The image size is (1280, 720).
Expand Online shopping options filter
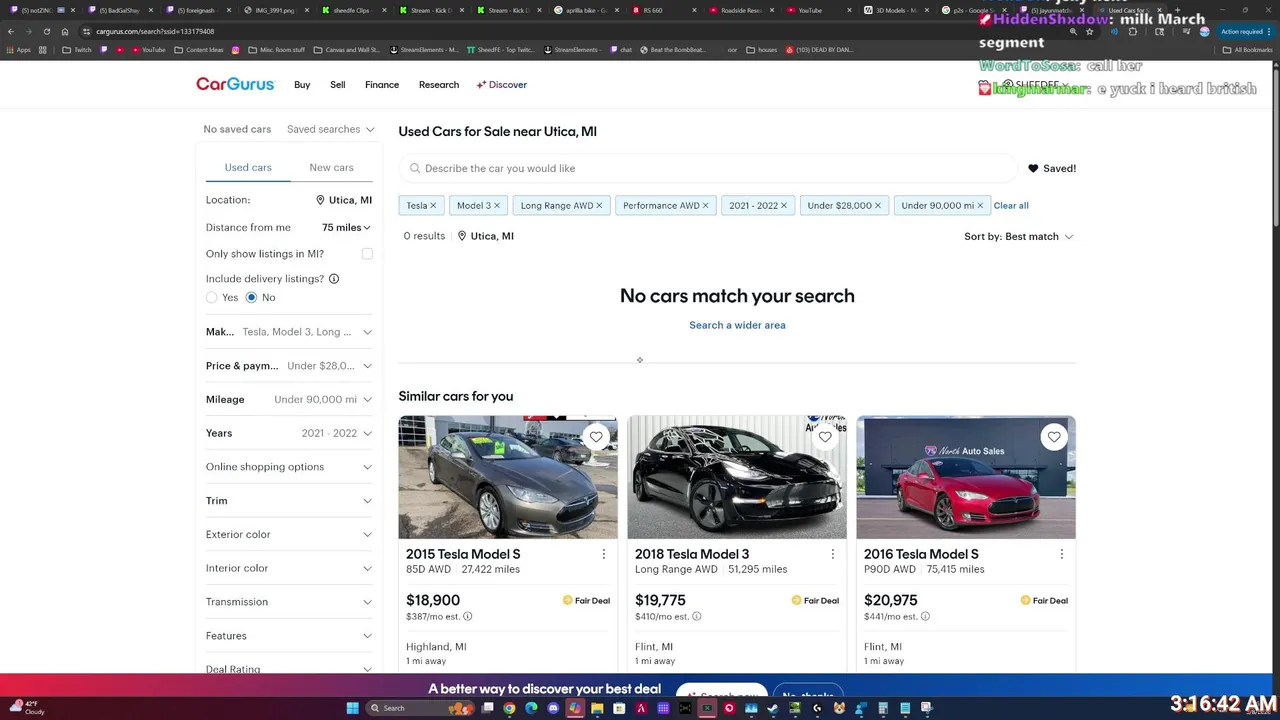(289, 467)
